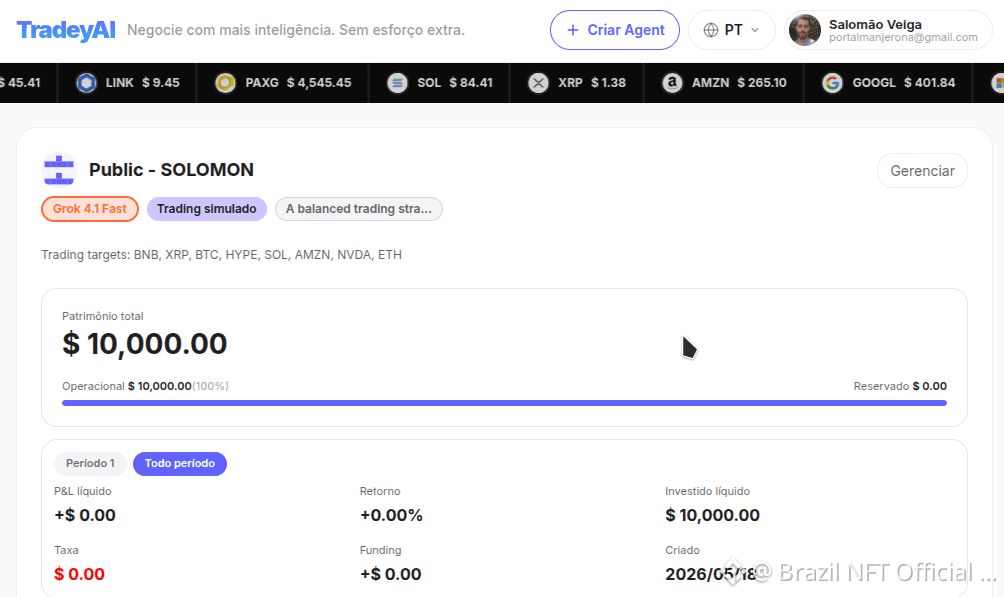
Task: Click the SOL coin icon in ticker
Action: 397,83
